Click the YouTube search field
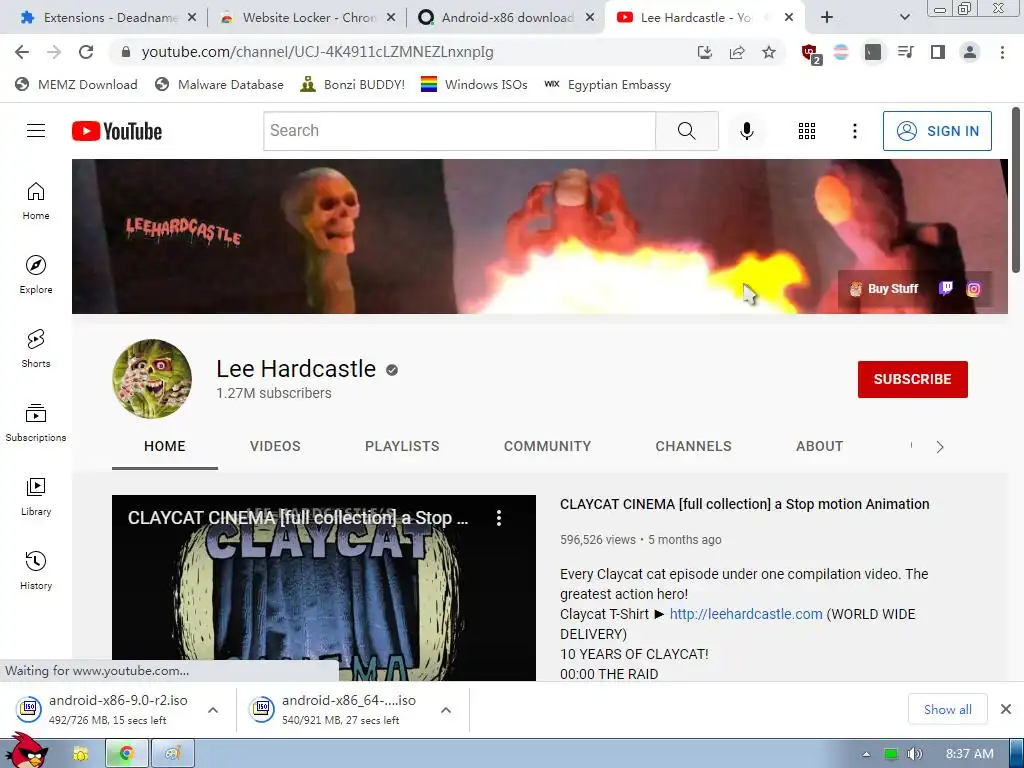 click(x=460, y=131)
